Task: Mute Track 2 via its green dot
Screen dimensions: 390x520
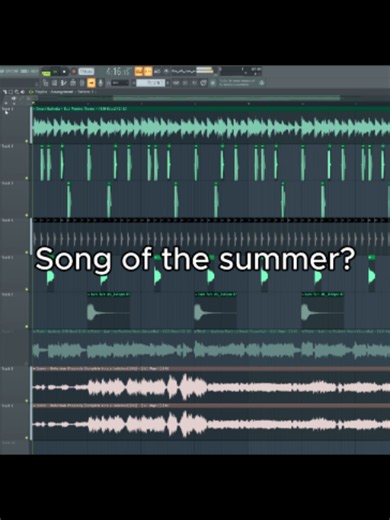Action: click(x=27, y=178)
